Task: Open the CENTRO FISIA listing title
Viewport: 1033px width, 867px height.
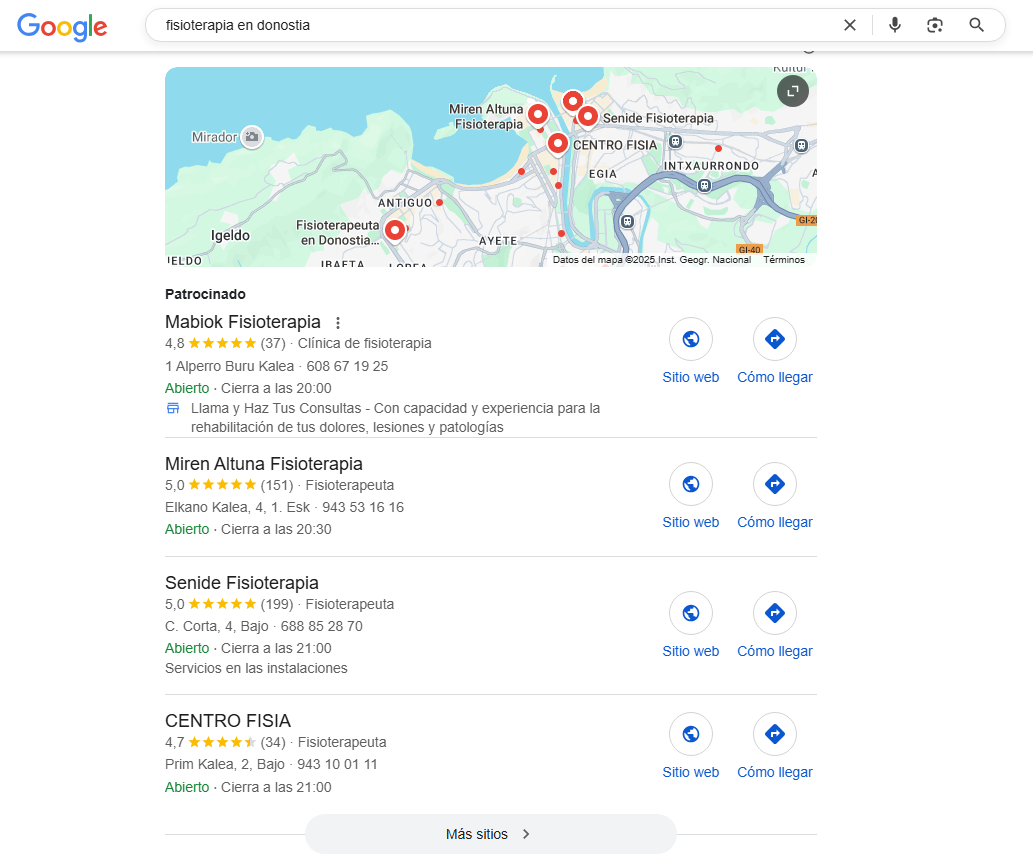Action: click(x=228, y=721)
